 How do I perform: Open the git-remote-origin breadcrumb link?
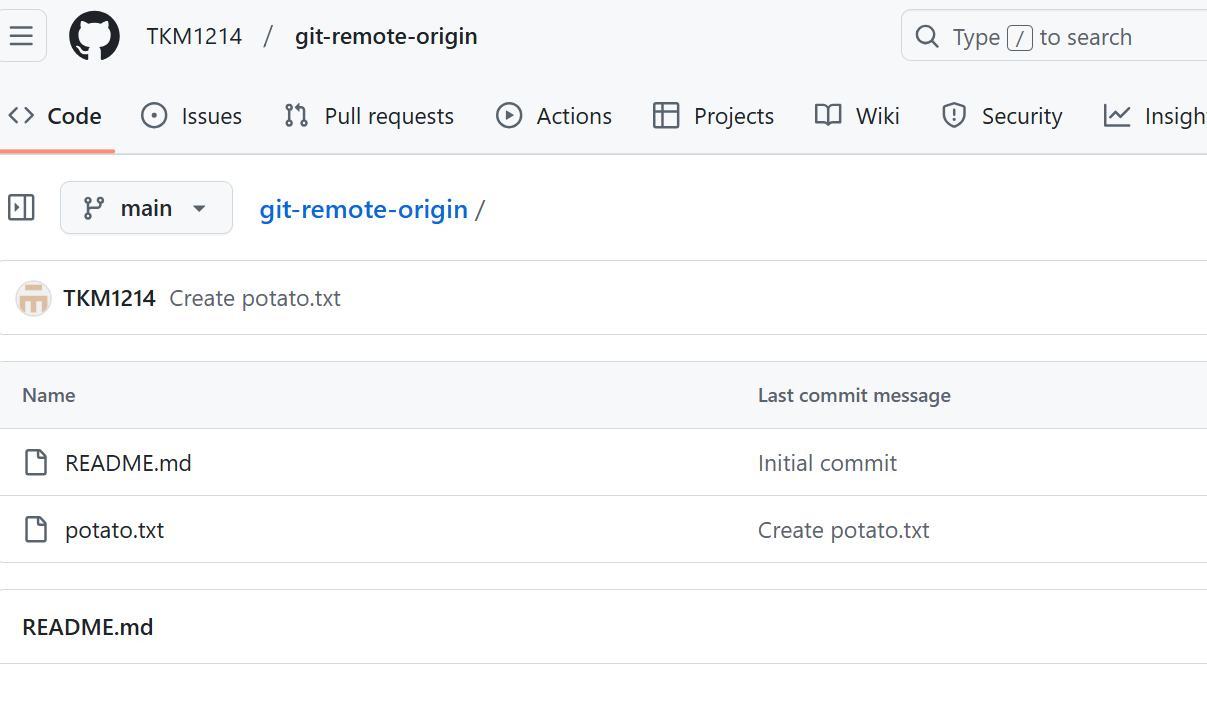click(364, 209)
